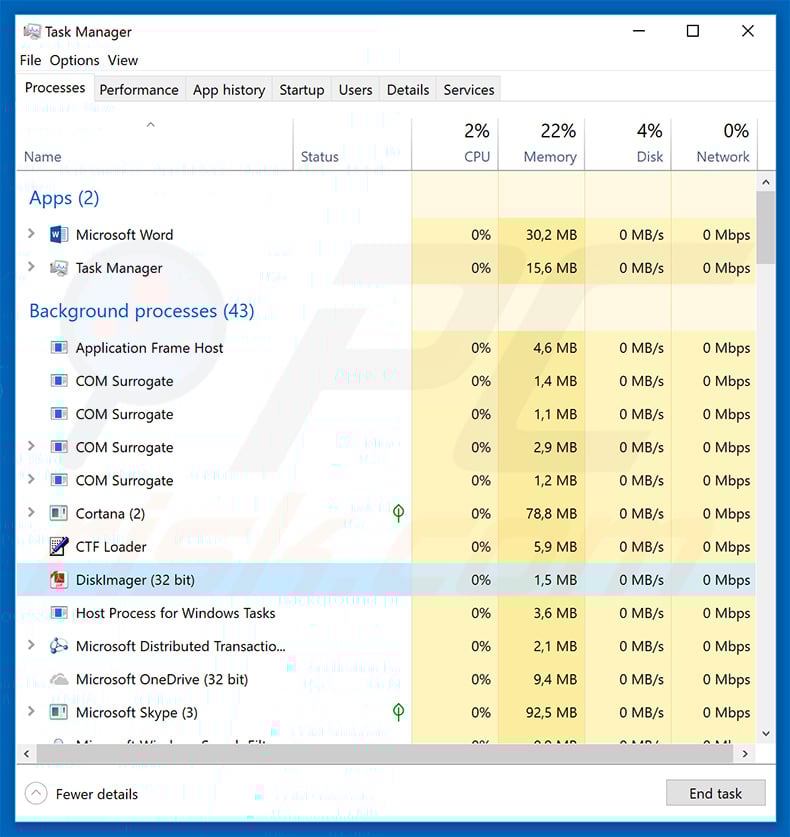Switch to the Performance tab
The image size is (790, 837).
[139, 90]
